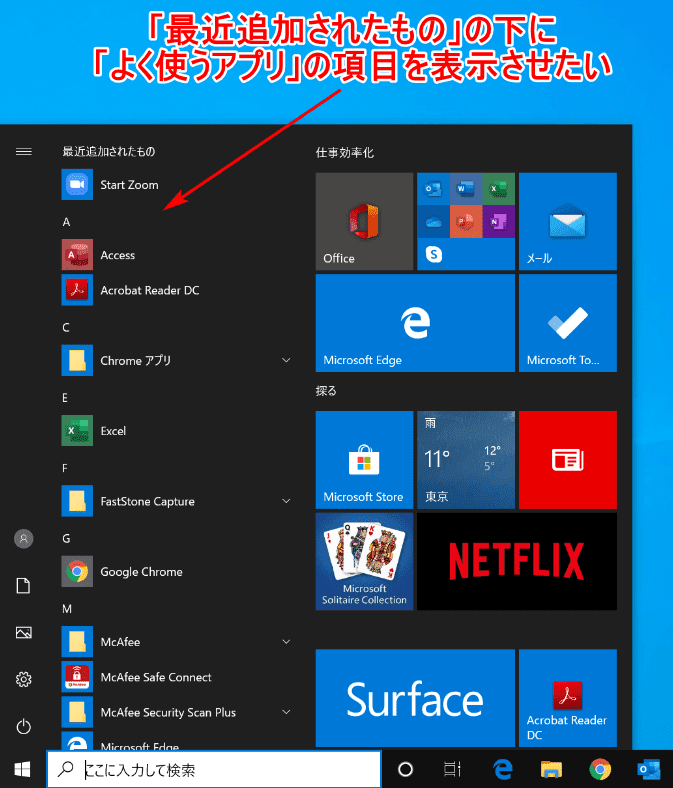Click the letter M section header
This screenshot has height=788, width=673.
[67, 609]
